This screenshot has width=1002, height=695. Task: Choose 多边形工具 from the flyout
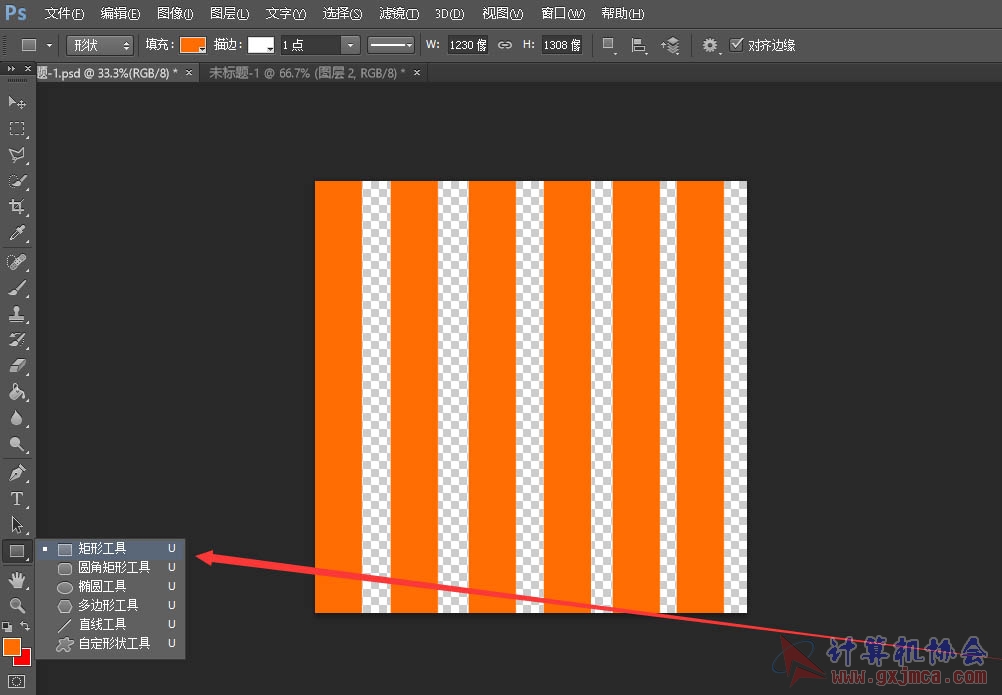pyautogui.click(x=111, y=605)
